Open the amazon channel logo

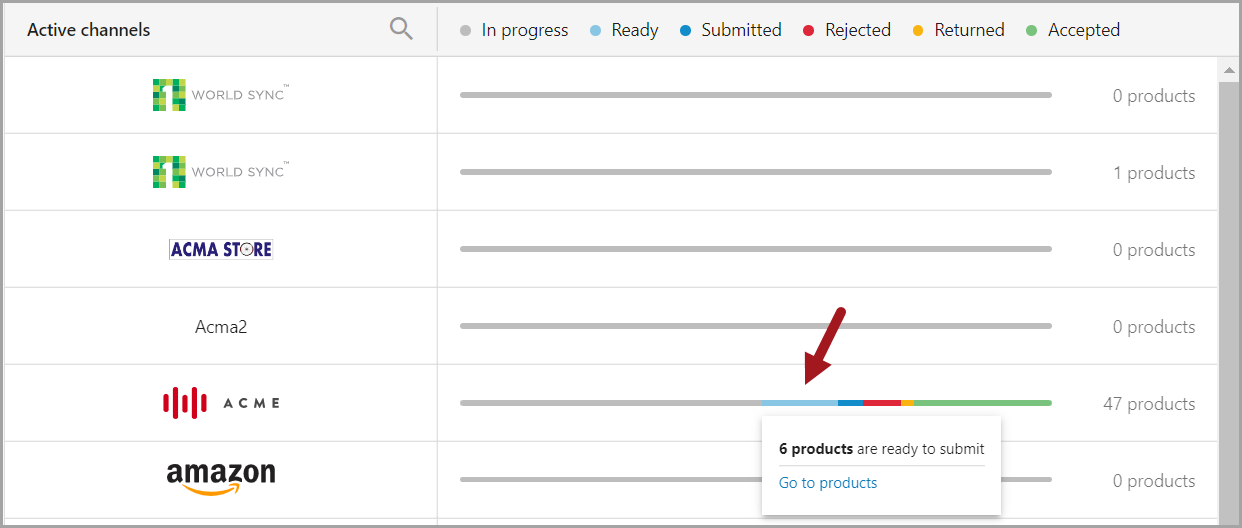[221, 478]
